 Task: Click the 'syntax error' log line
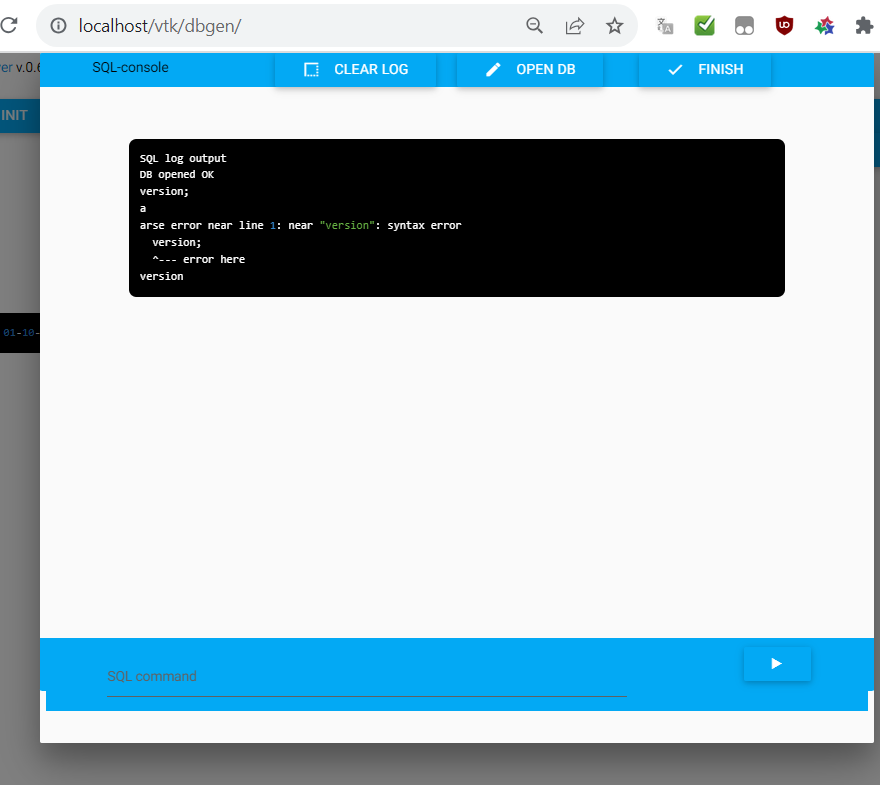[300, 225]
